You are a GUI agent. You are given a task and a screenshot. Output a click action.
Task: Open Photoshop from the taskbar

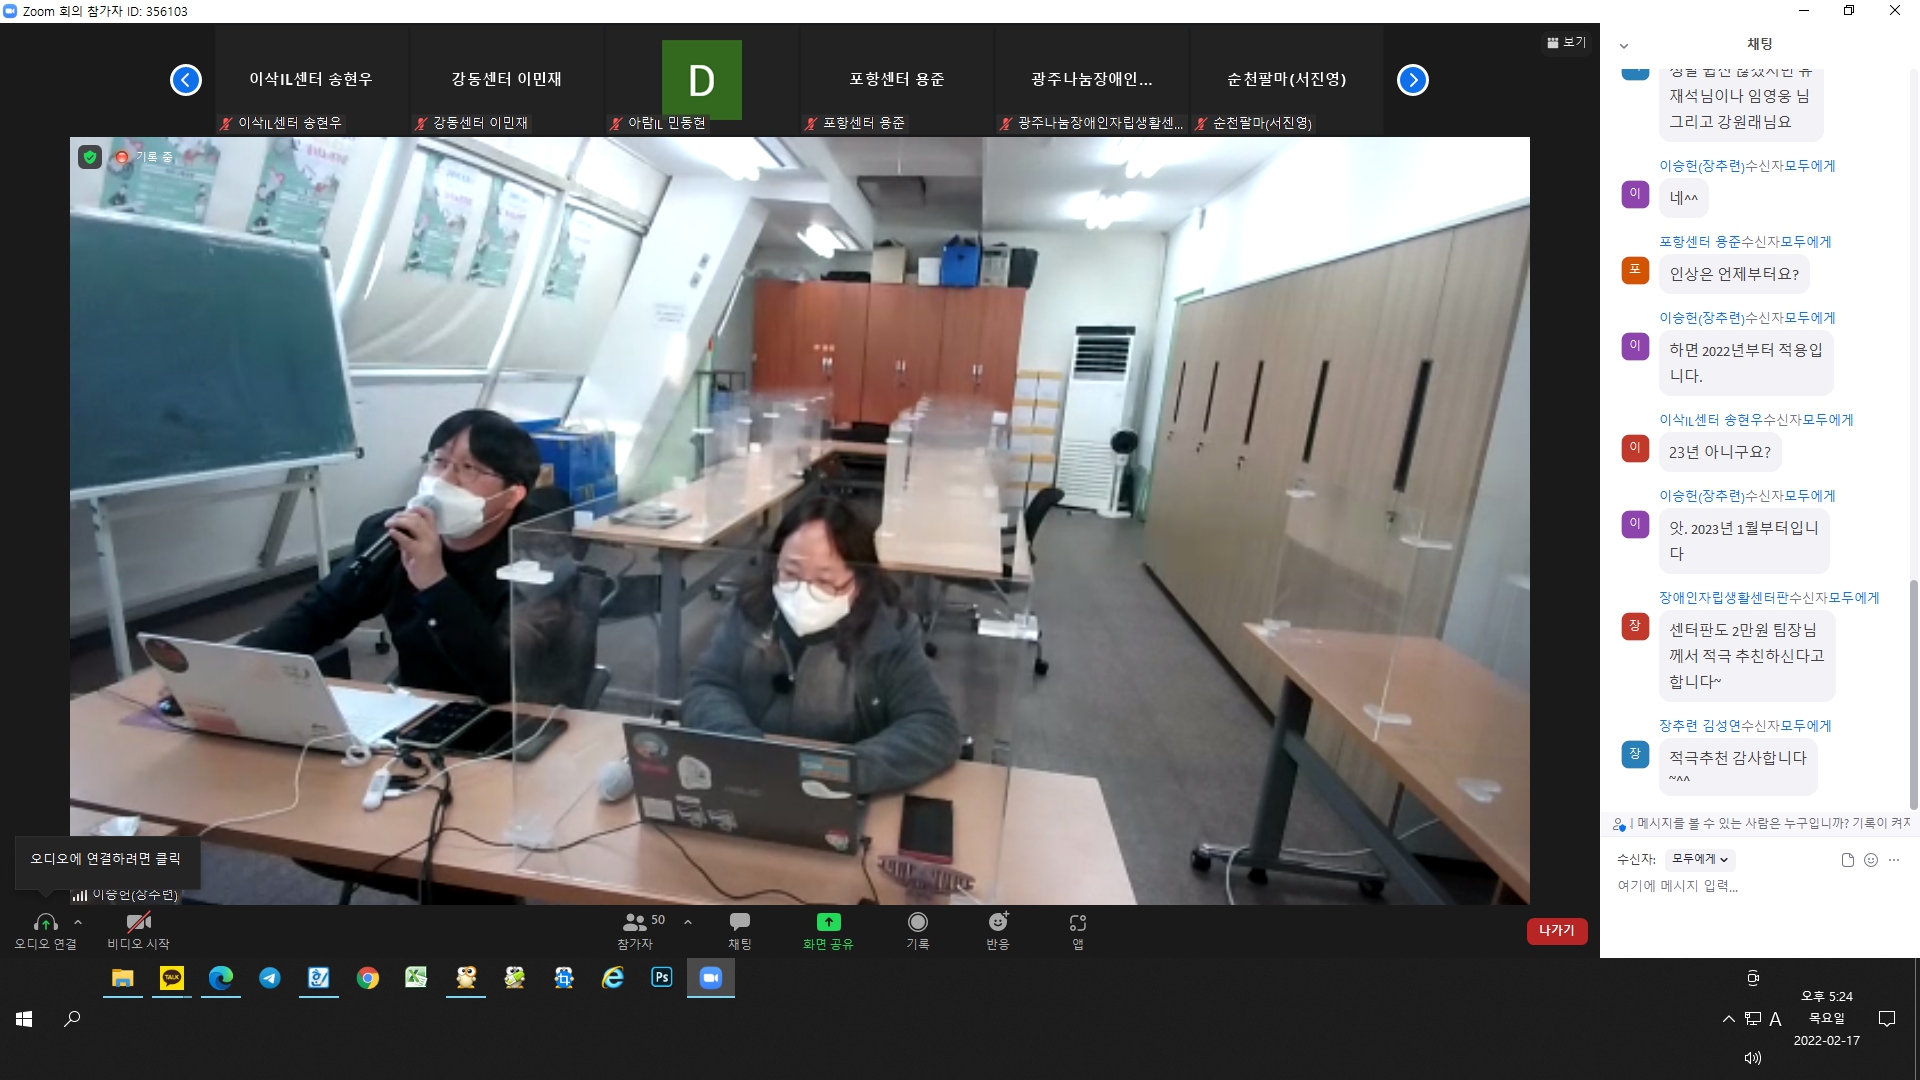(662, 978)
